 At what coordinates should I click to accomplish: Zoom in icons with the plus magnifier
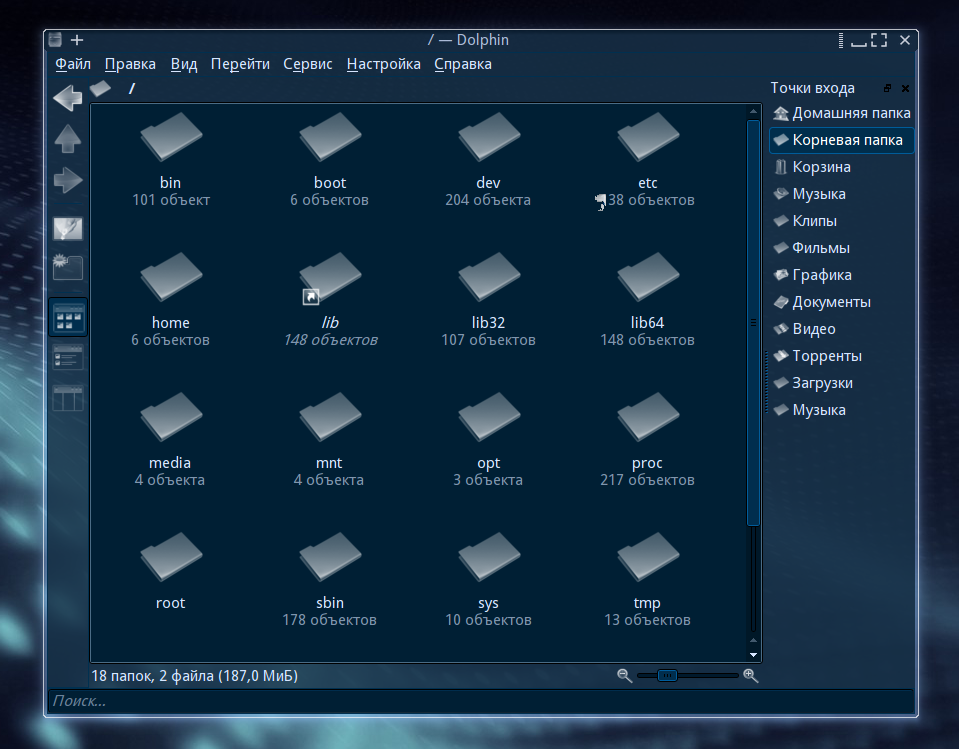click(750, 676)
